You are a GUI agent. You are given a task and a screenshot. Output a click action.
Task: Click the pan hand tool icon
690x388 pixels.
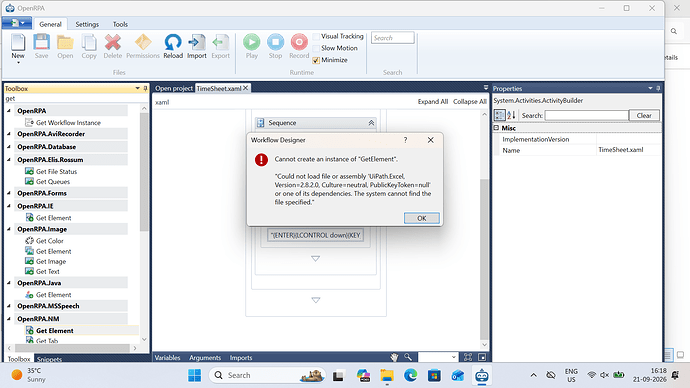tap(394, 357)
